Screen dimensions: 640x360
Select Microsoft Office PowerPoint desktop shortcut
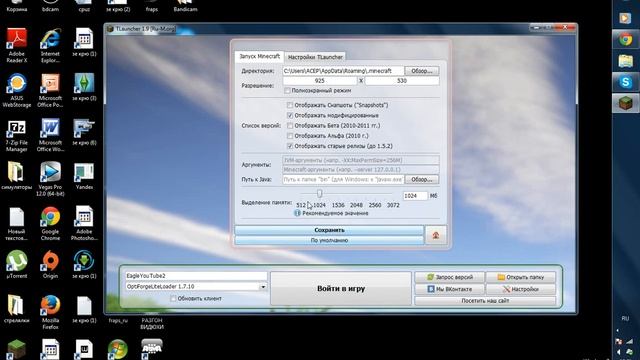(x=50, y=90)
